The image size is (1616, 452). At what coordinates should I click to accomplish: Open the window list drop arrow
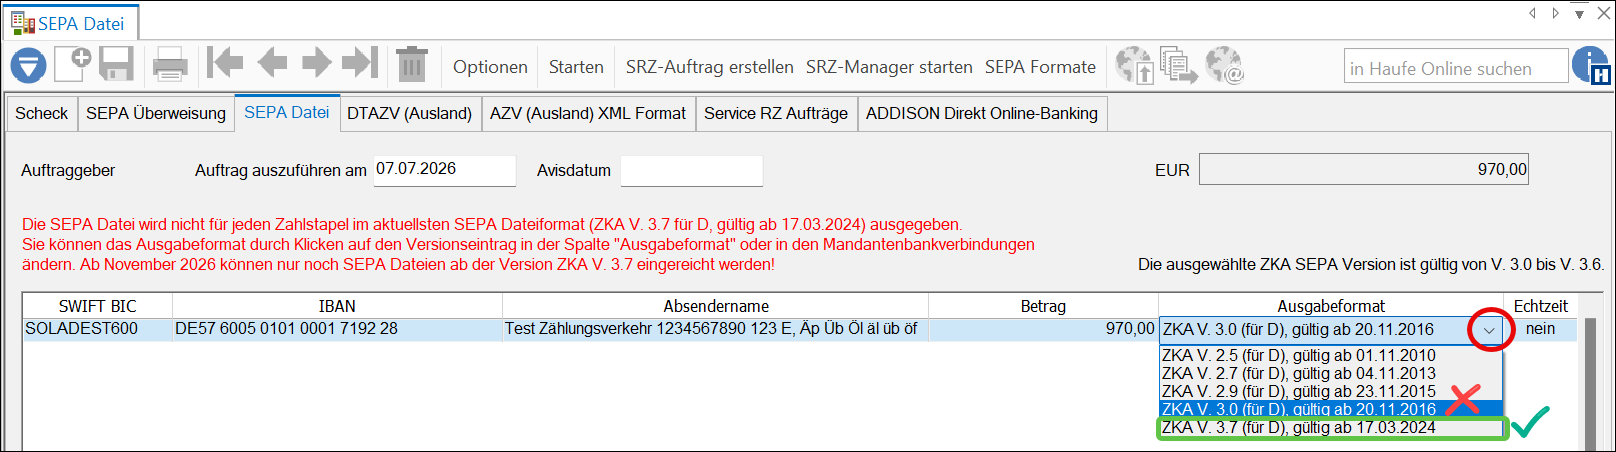tap(1579, 14)
